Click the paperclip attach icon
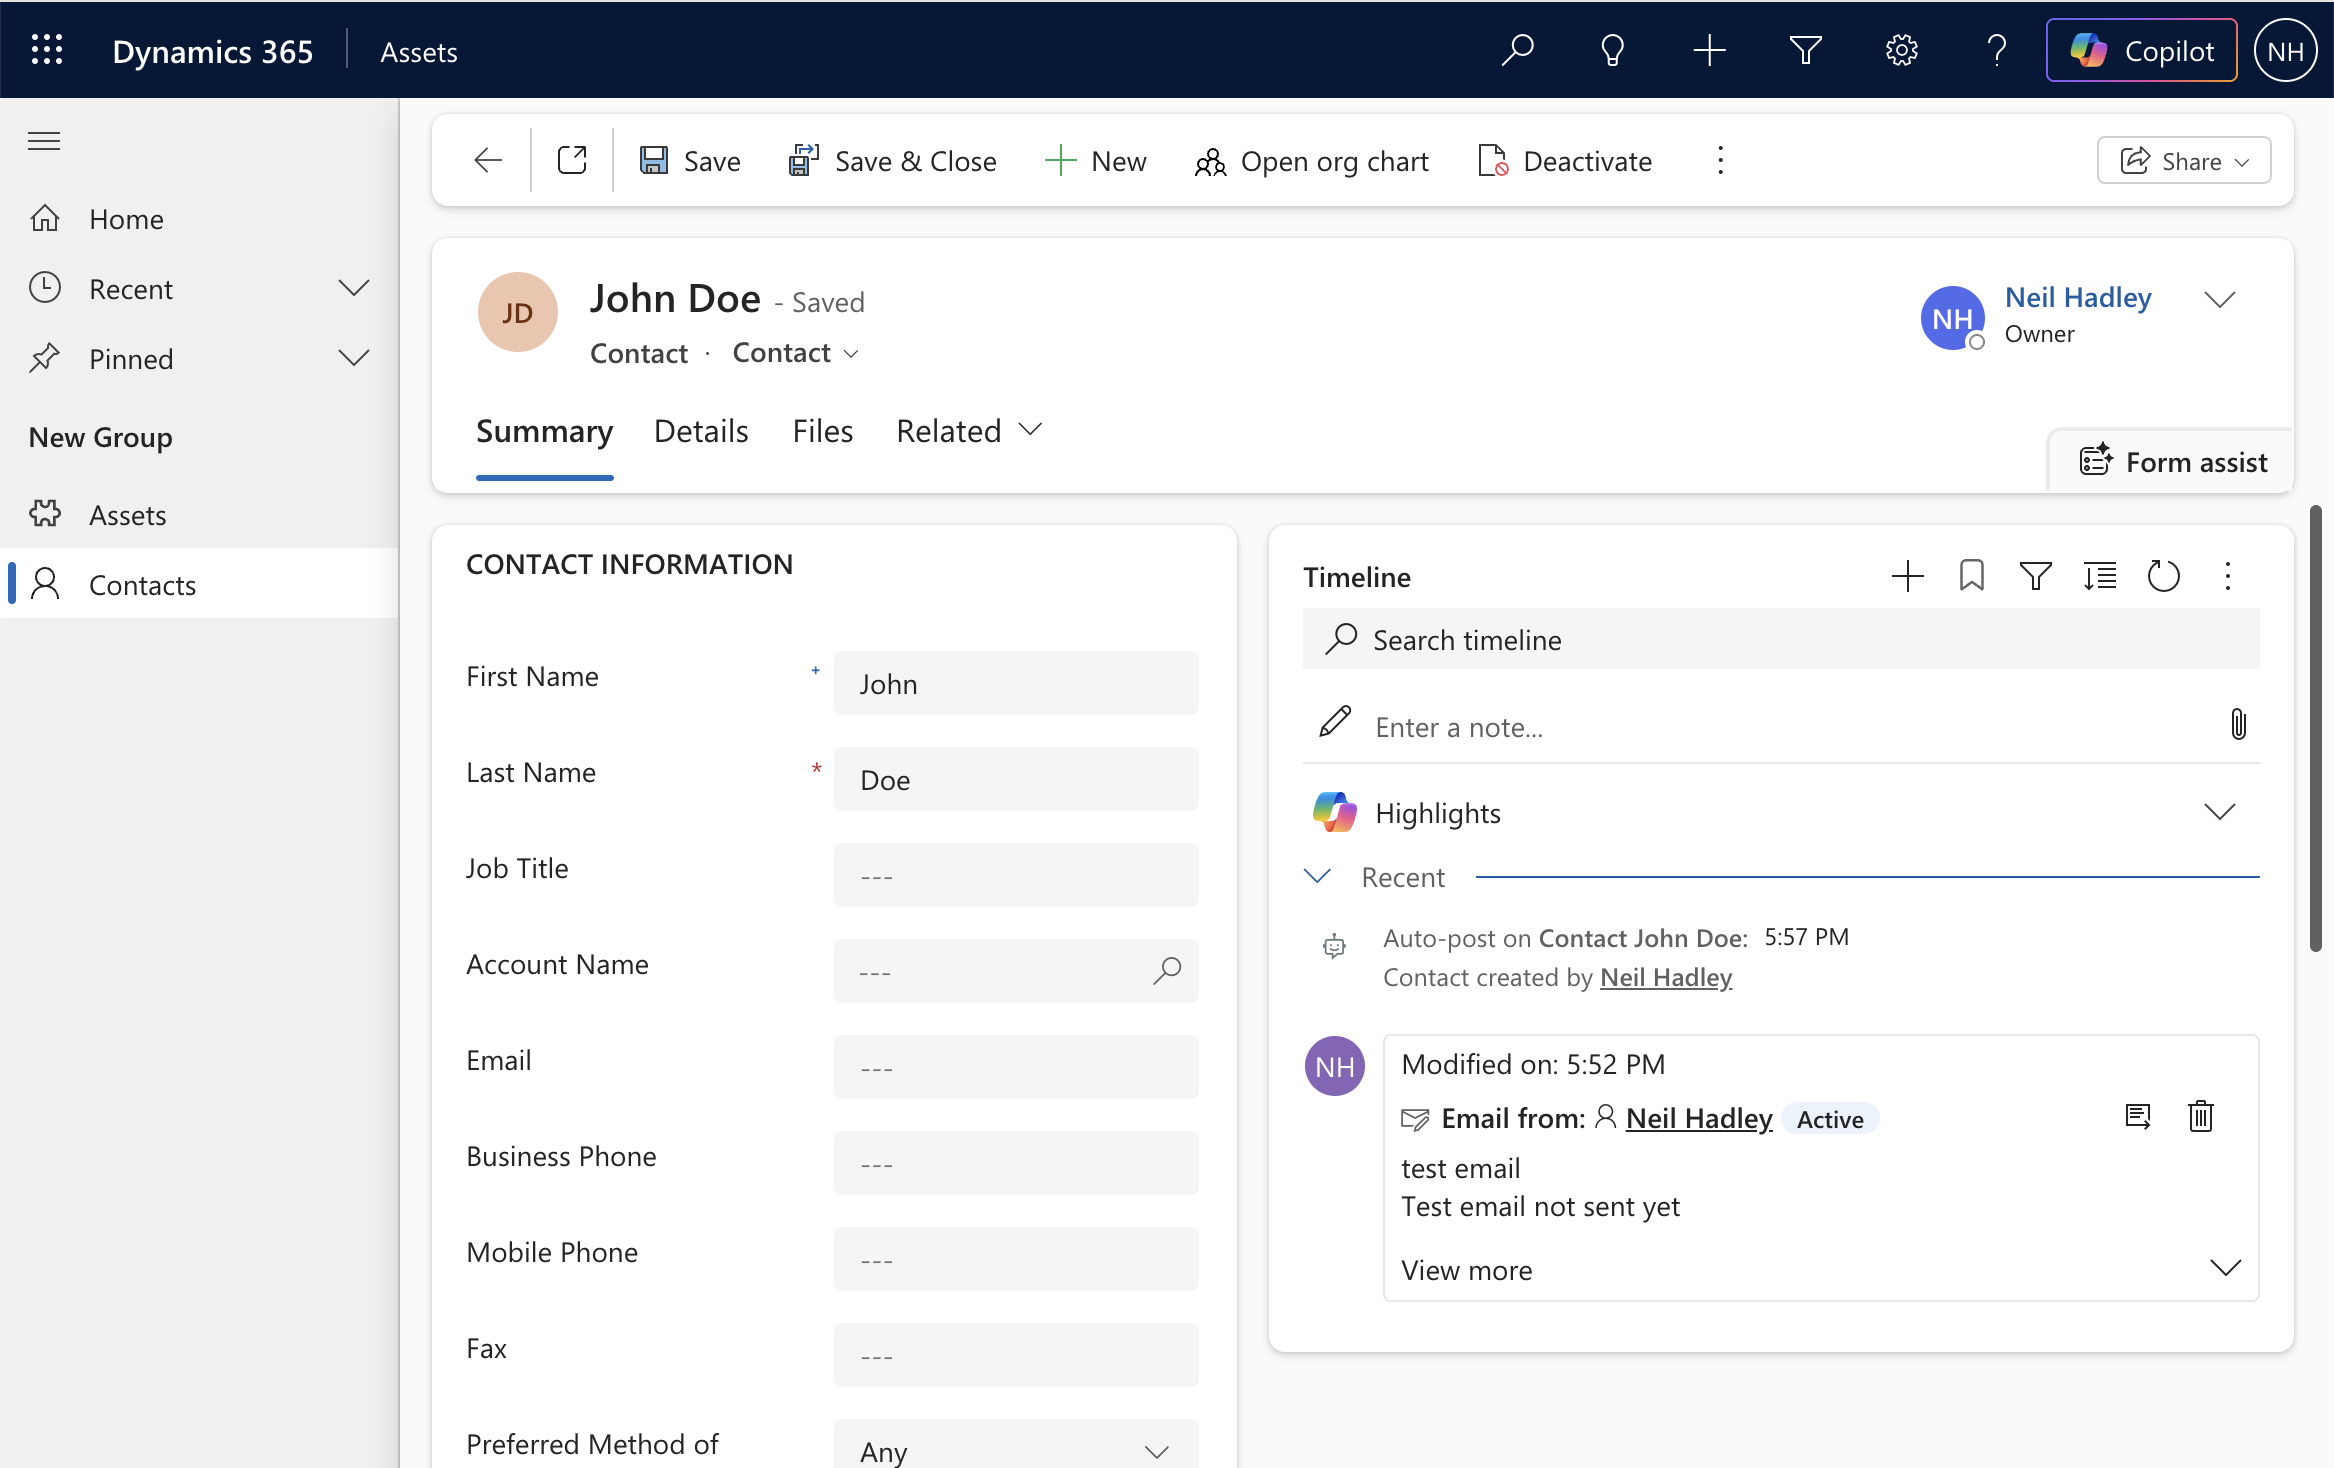Viewport: 2334px width, 1468px height. (x=2238, y=724)
